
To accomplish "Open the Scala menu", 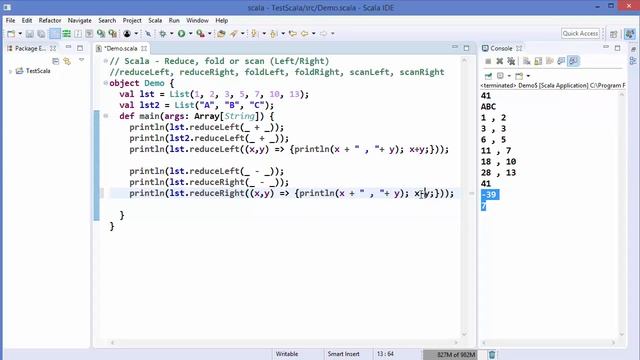I will [x=155, y=20].
